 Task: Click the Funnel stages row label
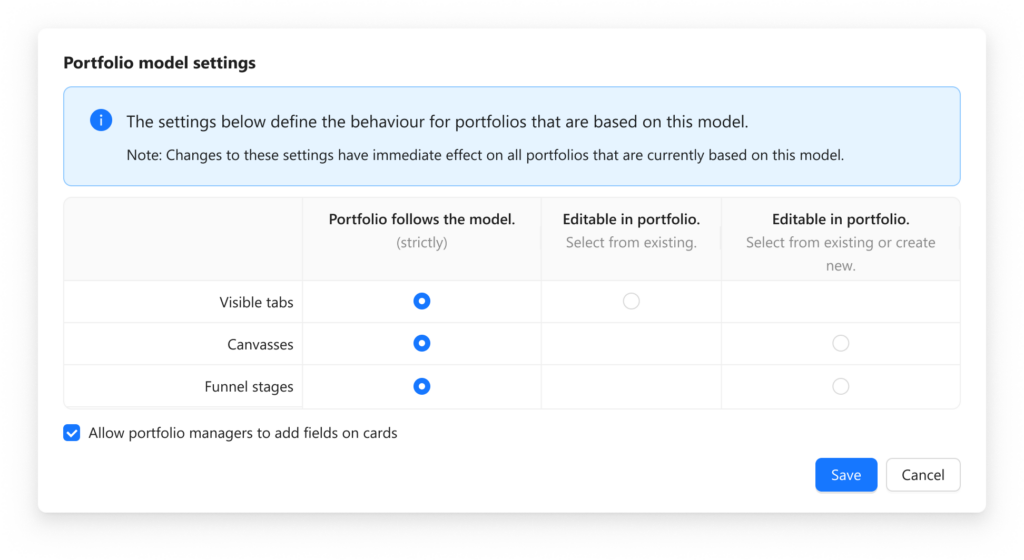249,387
